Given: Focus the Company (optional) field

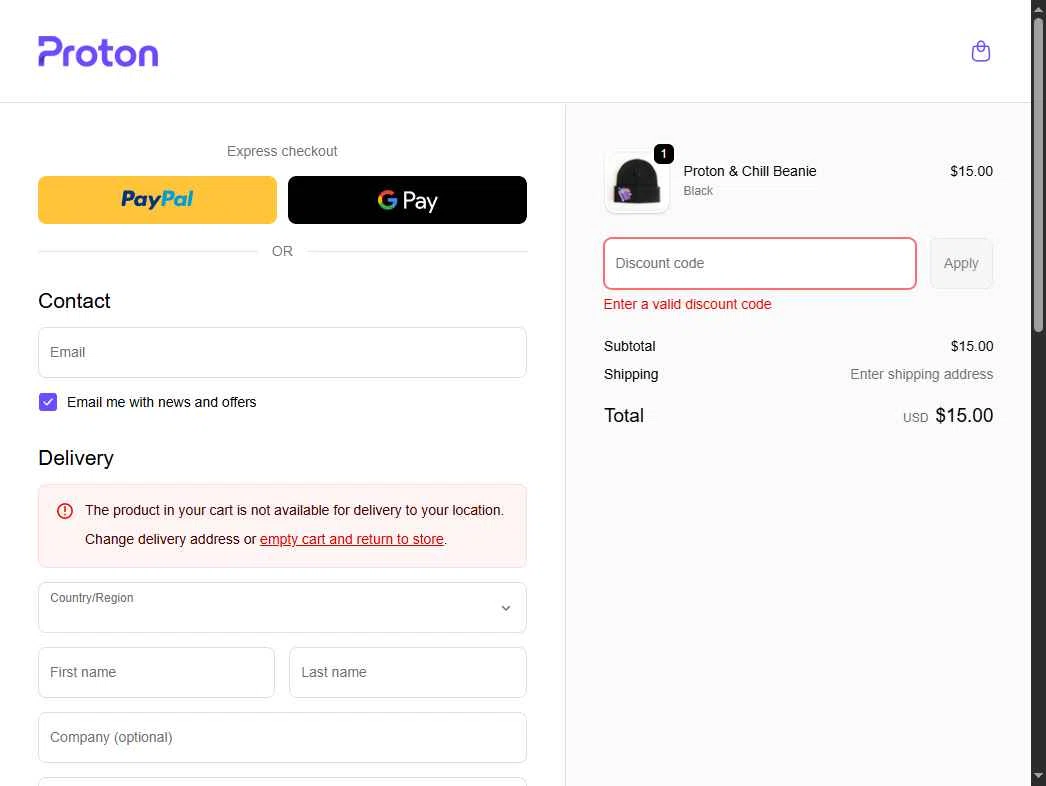Looking at the screenshot, I should (282, 737).
